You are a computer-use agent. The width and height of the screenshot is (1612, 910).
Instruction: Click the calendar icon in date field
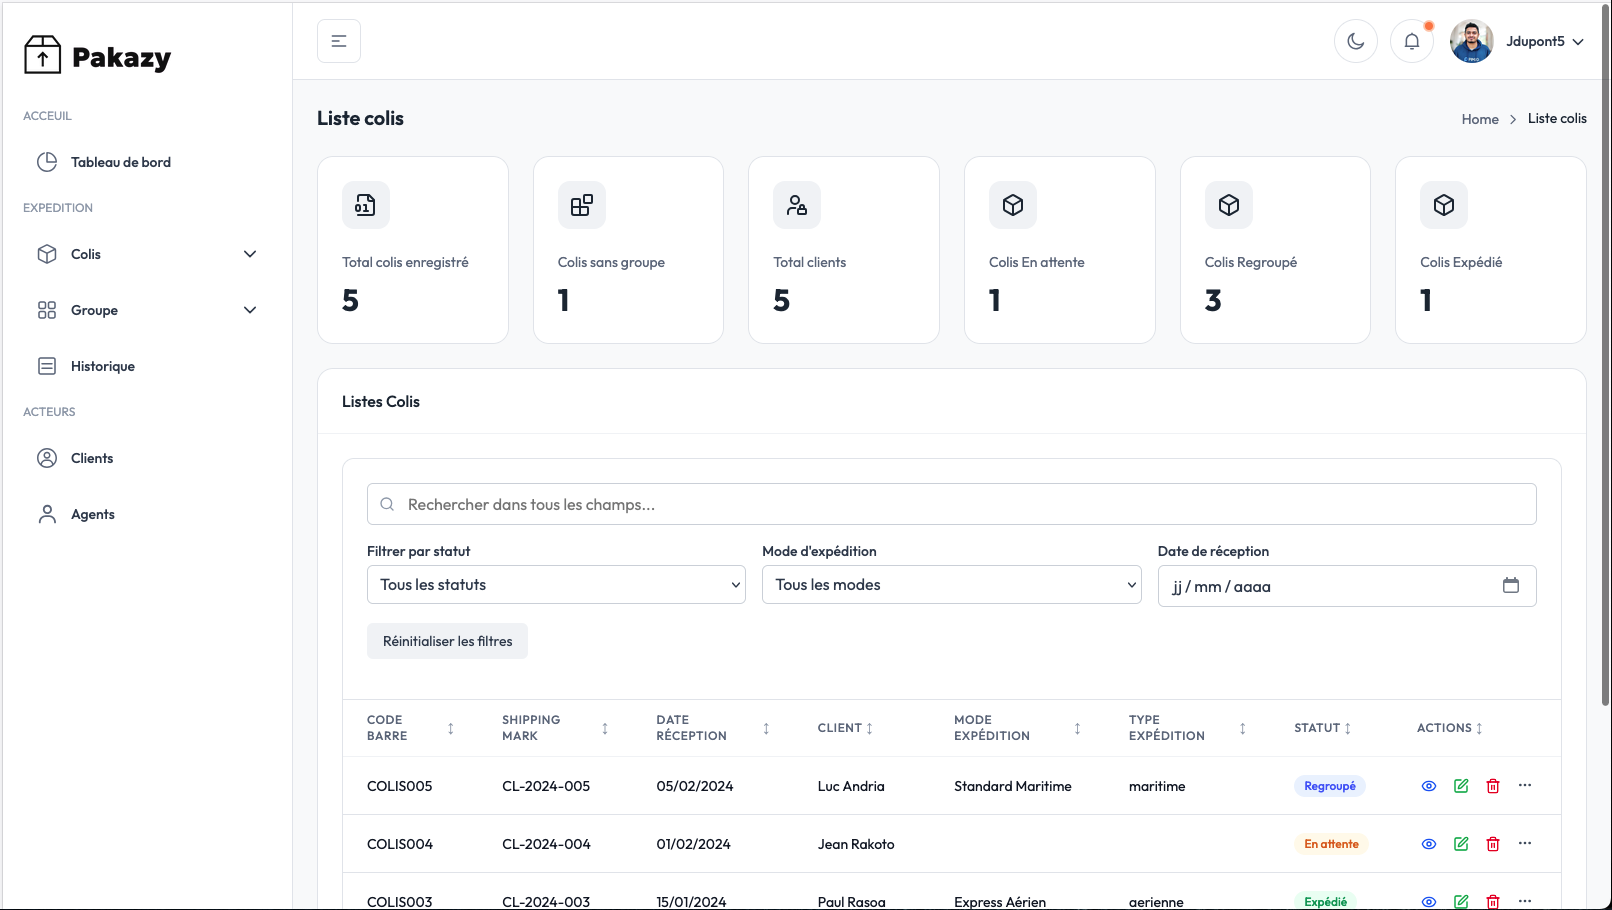1510,586
